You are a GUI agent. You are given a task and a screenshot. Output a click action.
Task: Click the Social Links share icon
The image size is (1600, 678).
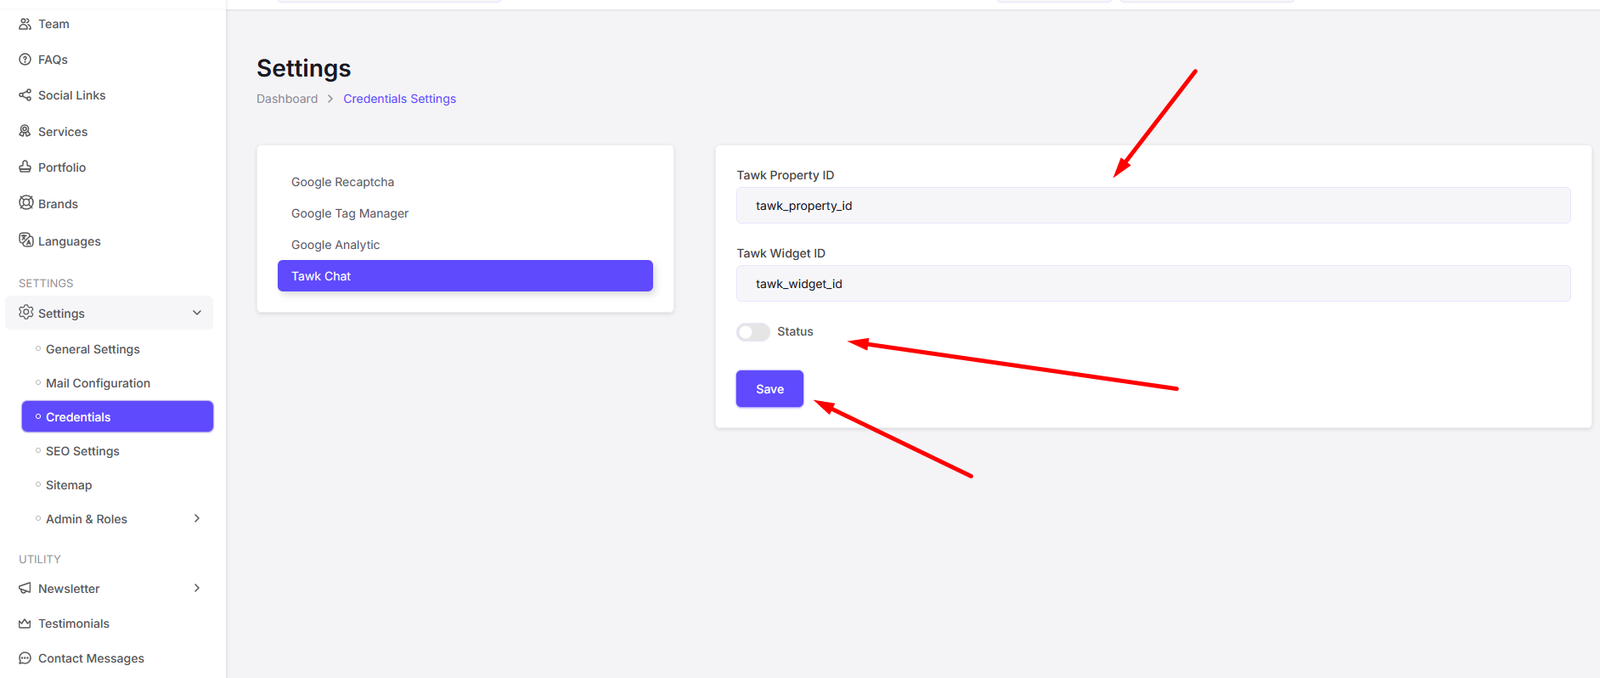25,95
